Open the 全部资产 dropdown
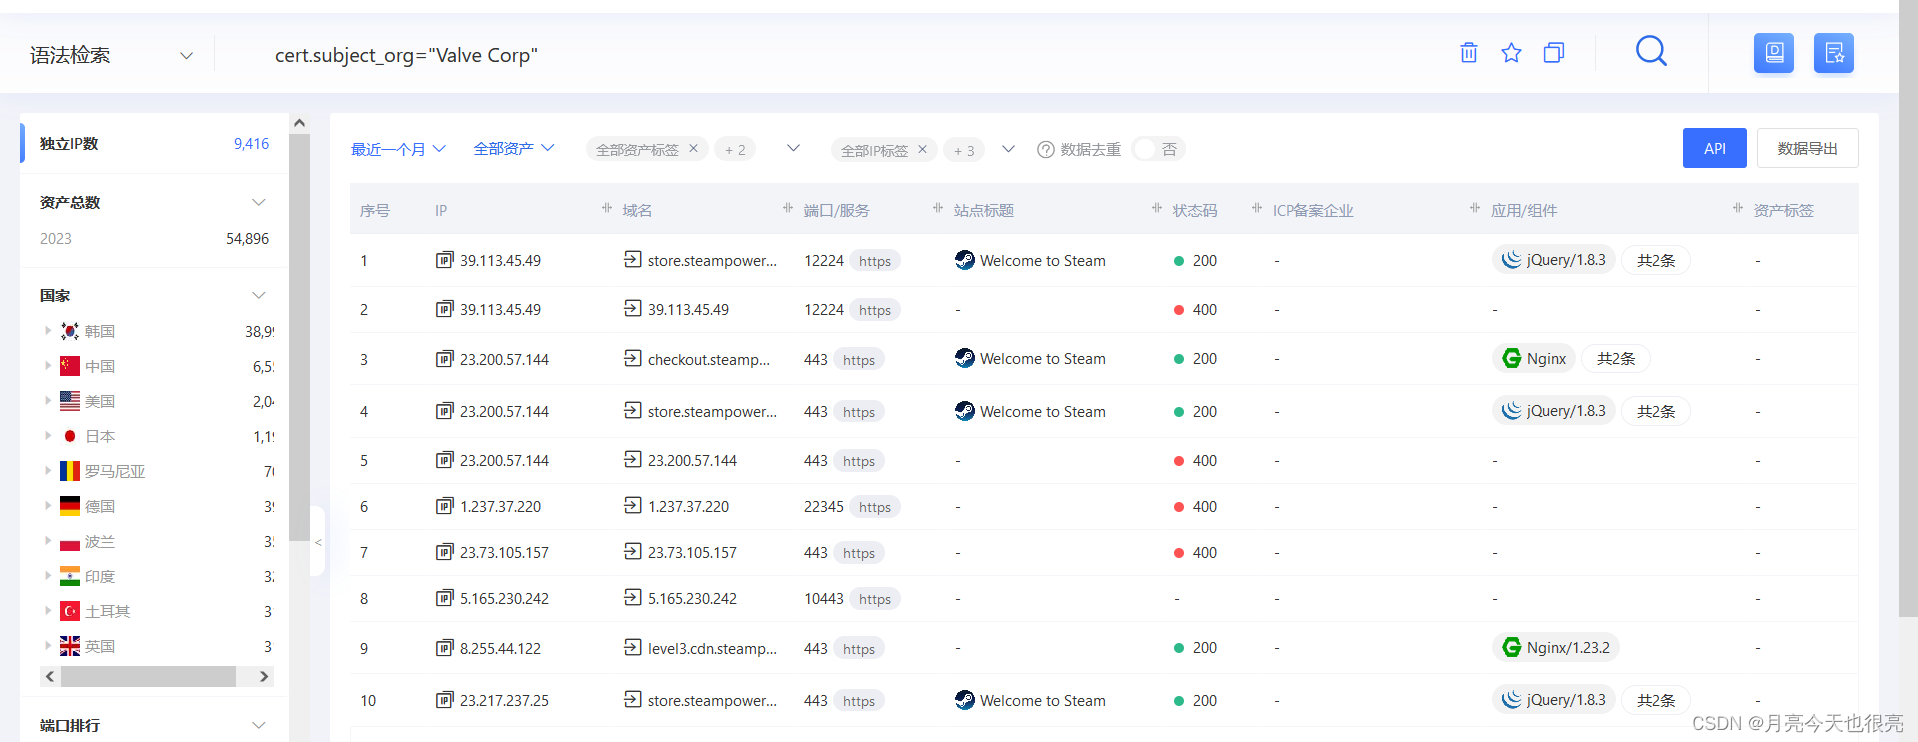Screen dimensions: 1918x742 tap(514, 148)
